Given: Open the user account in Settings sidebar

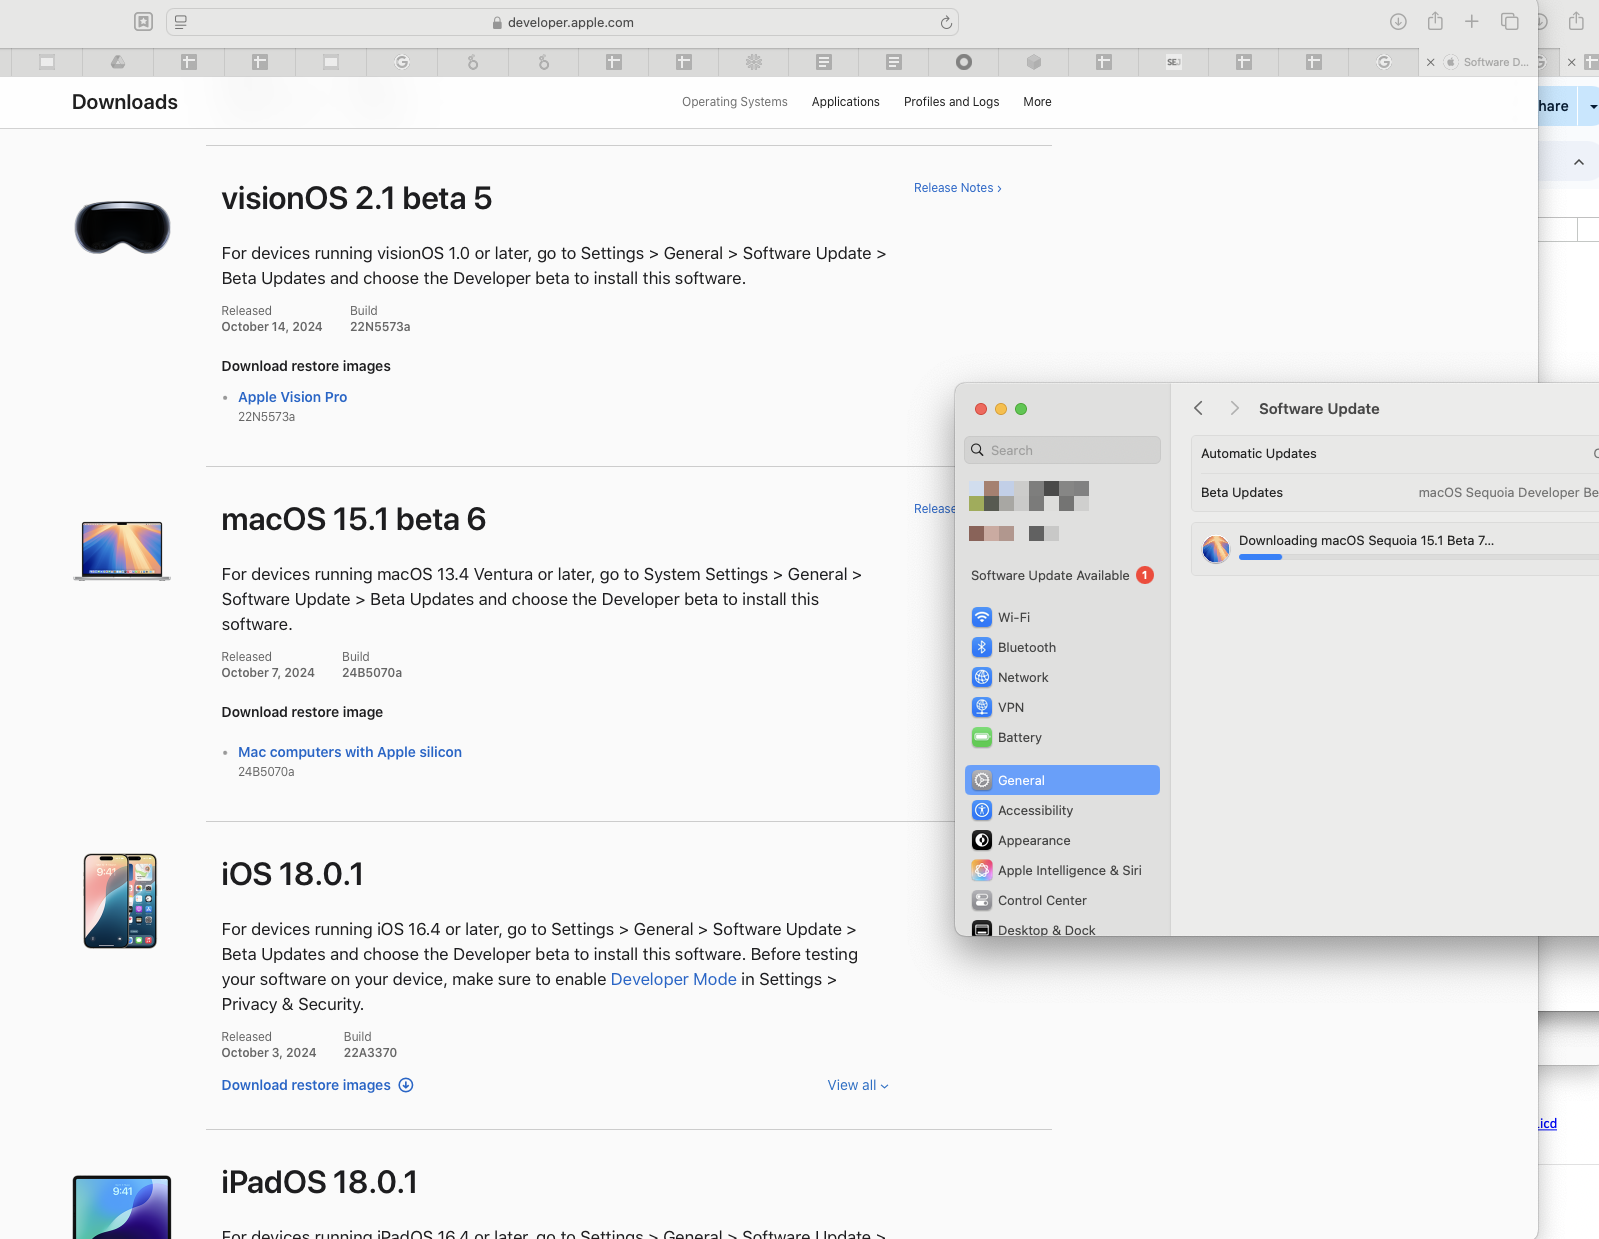Looking at the screenshot, I should point(1029,510).
